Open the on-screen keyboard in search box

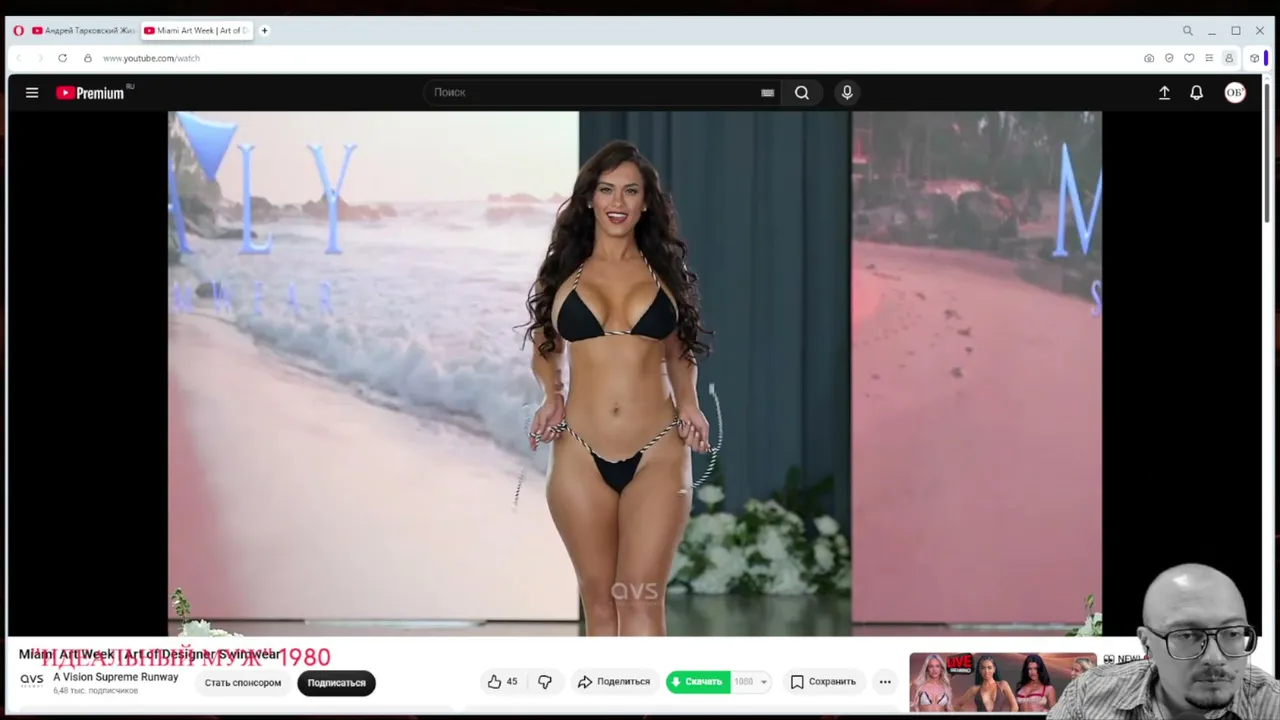click(767, 93)
